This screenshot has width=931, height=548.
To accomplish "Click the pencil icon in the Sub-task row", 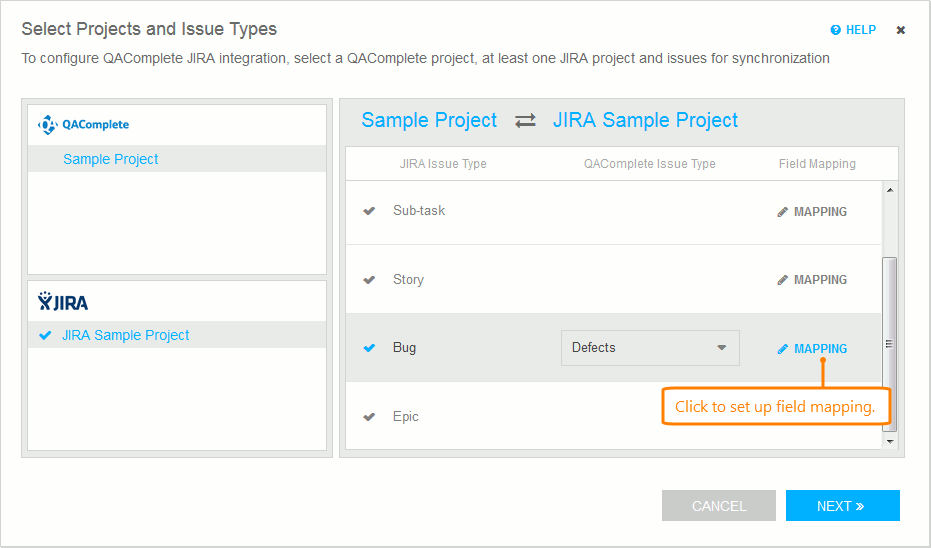I will tap(783, 212).
